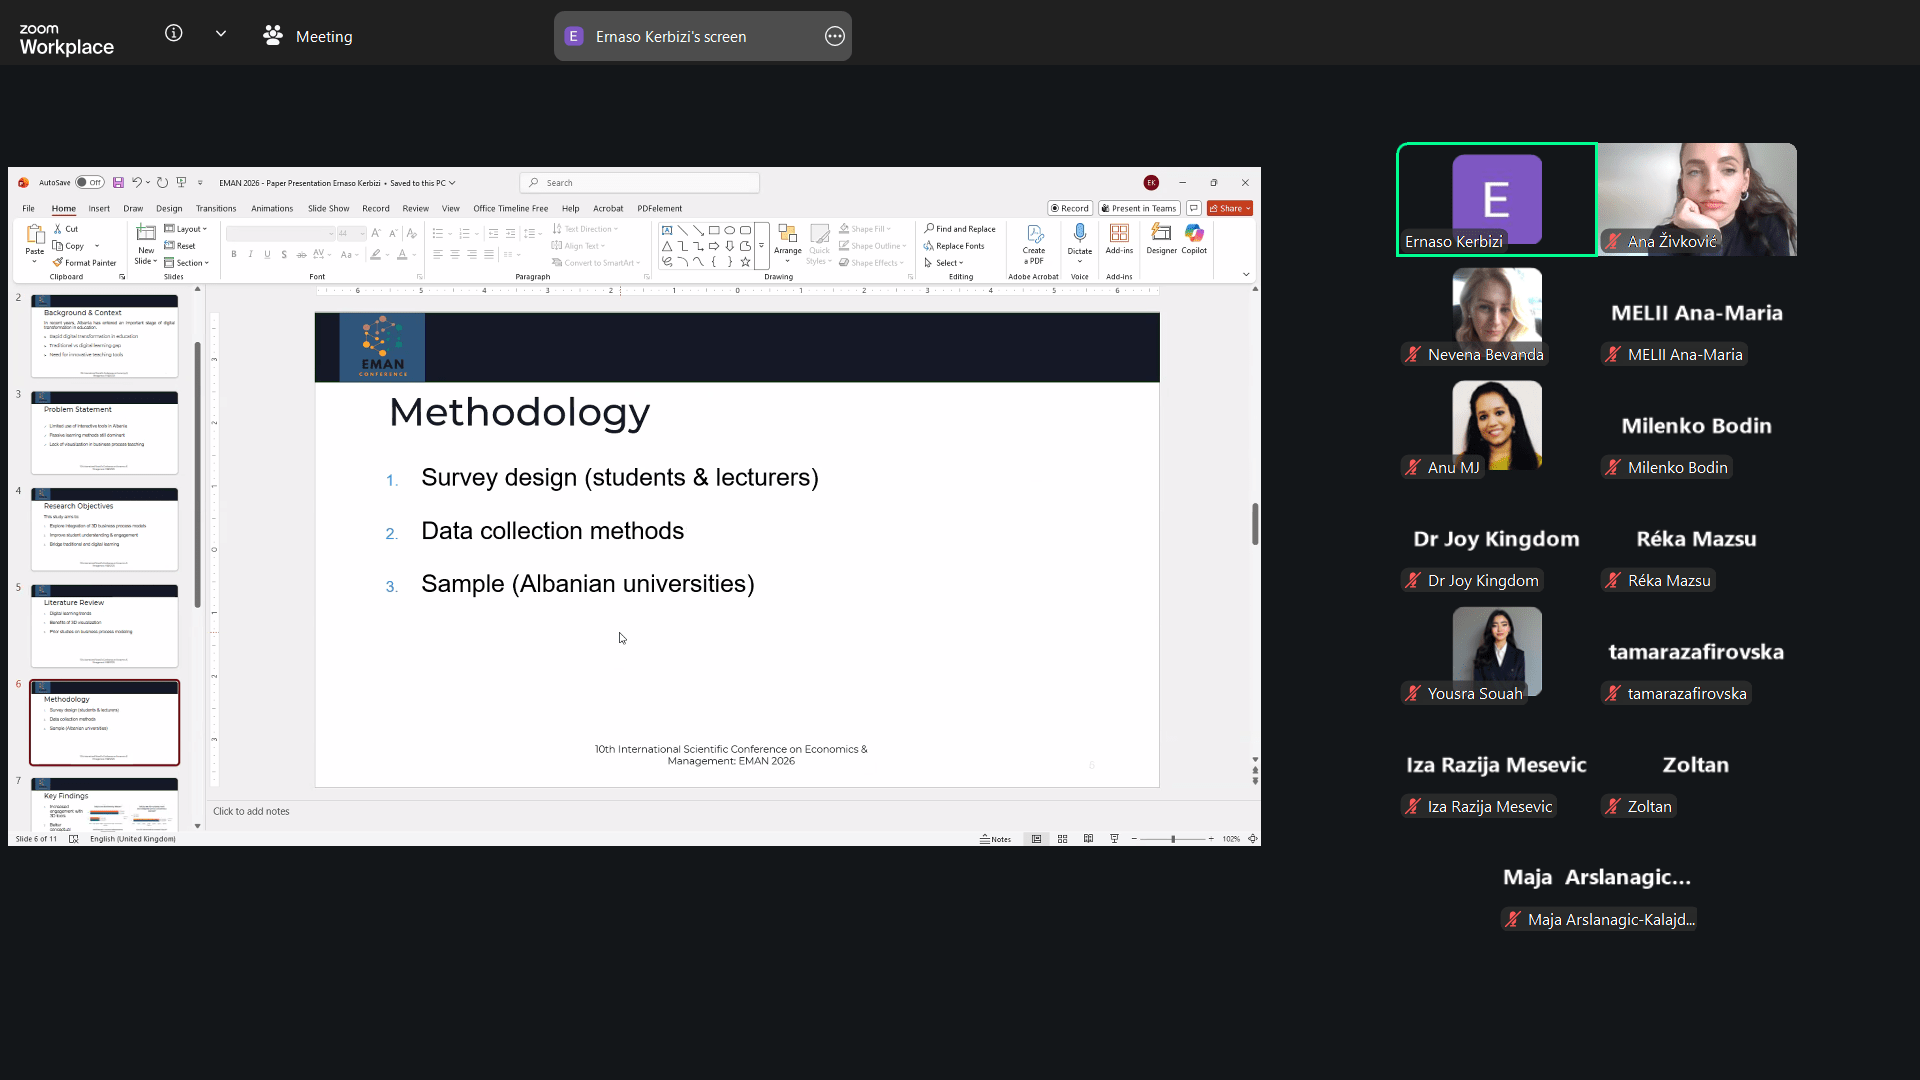Click the Present in Teams button
The image size is (1920, 1080).
(1139, 209)
